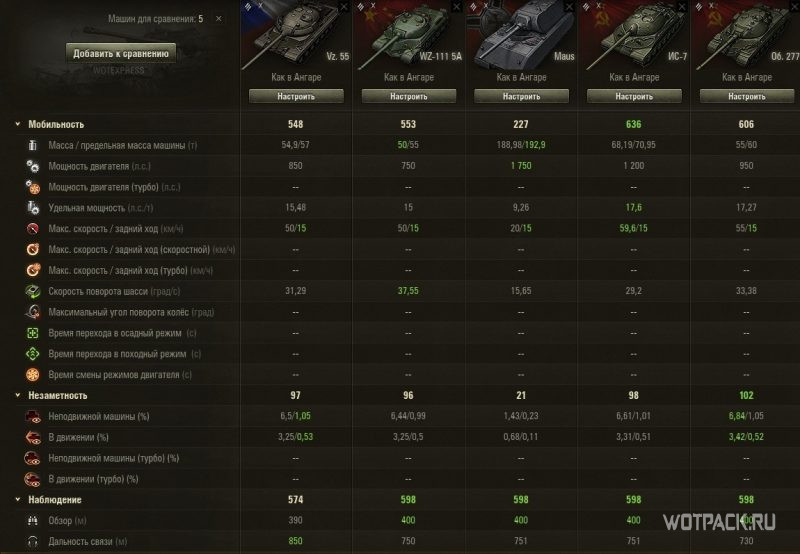Click the chassis traverse speed icon
This screenshot has width=800, height=554.
tap(33, 291)
